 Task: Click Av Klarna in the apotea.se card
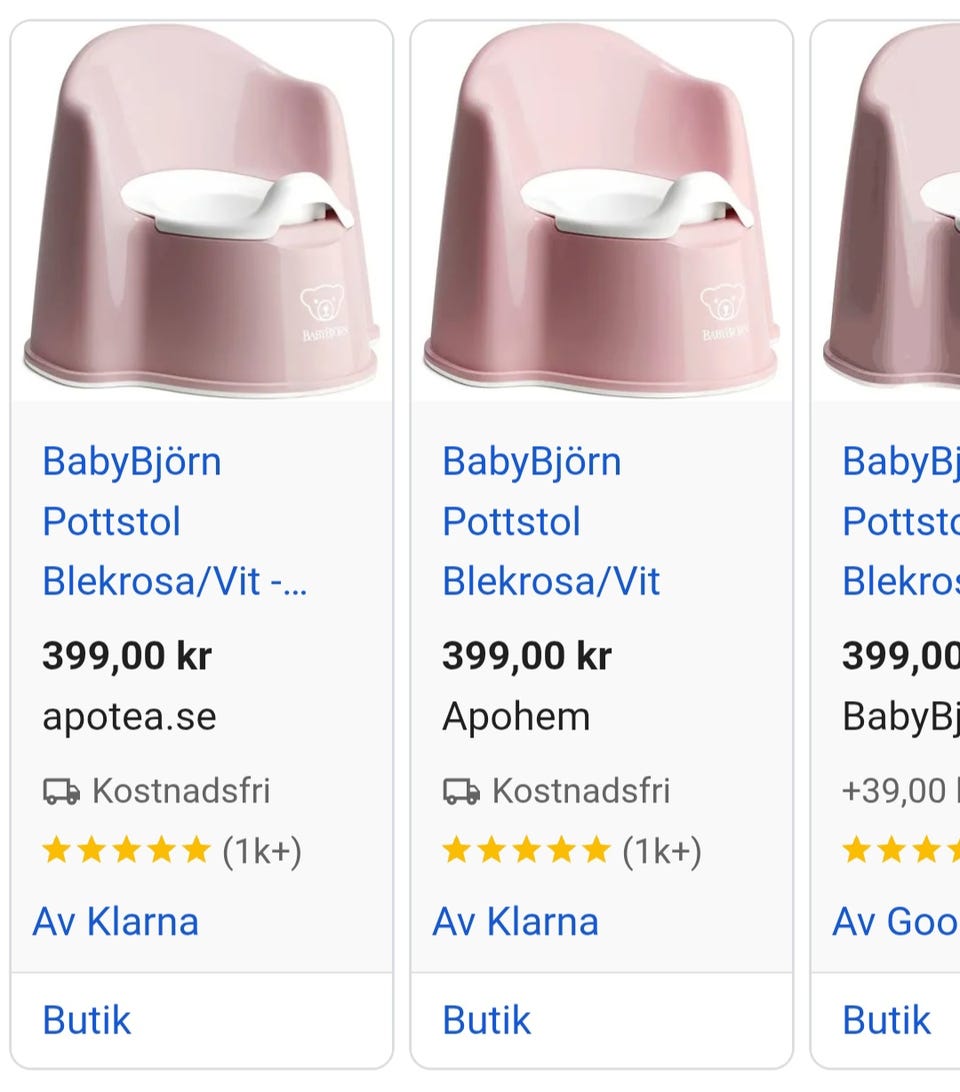click(x=116, y=921)
